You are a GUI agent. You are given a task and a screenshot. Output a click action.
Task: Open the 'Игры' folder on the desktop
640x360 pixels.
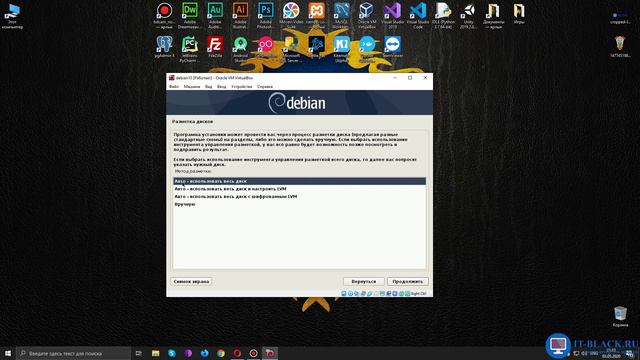(519, 13)
